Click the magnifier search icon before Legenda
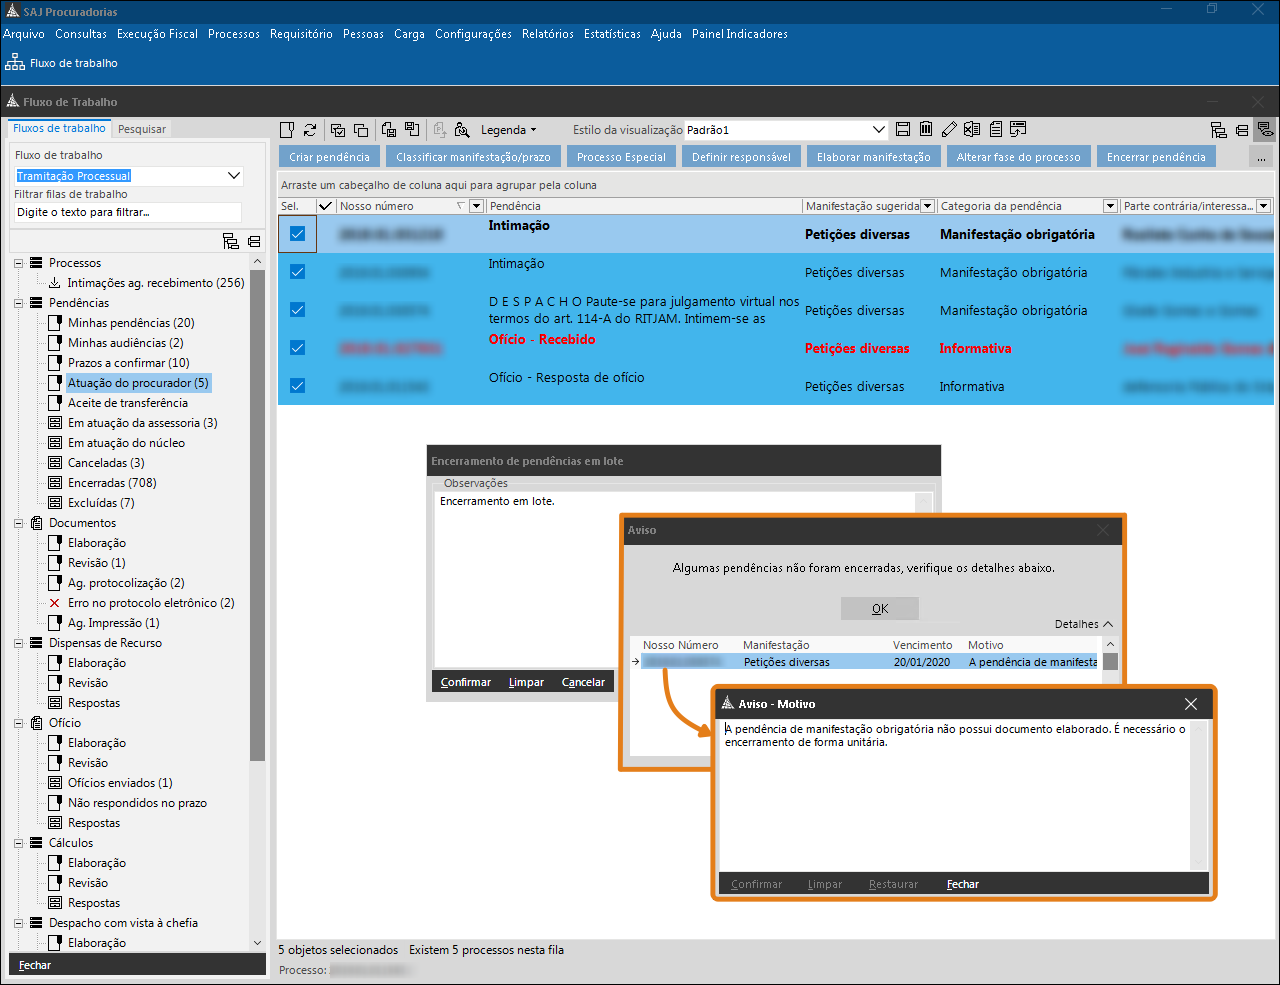 coord(462,130)
